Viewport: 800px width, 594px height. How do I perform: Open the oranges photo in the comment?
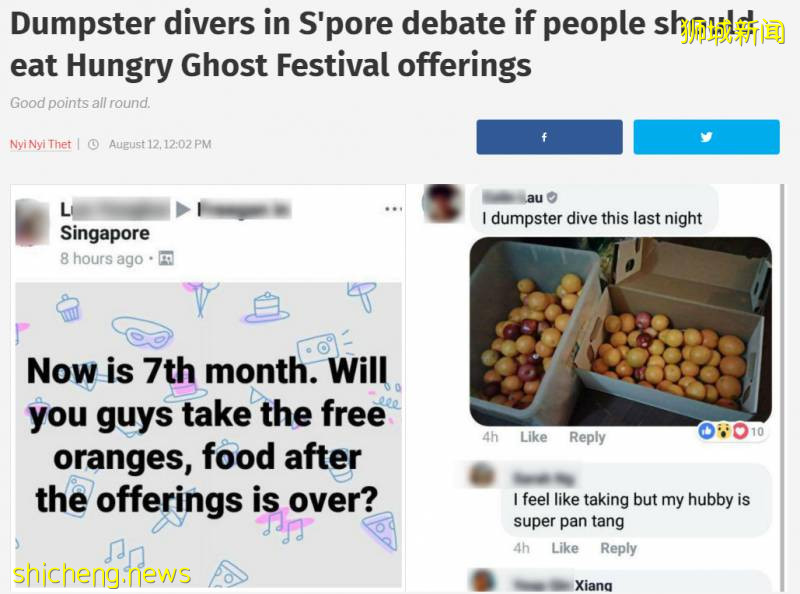(x=620, y=330)
